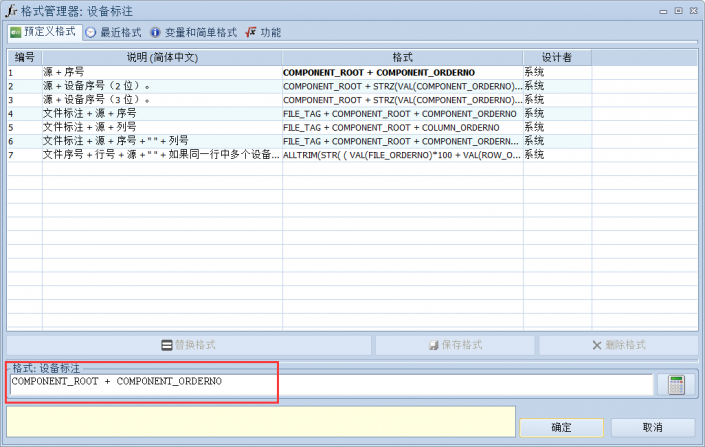The width and height of the screenshot is (705, 447).
Task: Click the 保存格式 button
Action: [455, 345]
